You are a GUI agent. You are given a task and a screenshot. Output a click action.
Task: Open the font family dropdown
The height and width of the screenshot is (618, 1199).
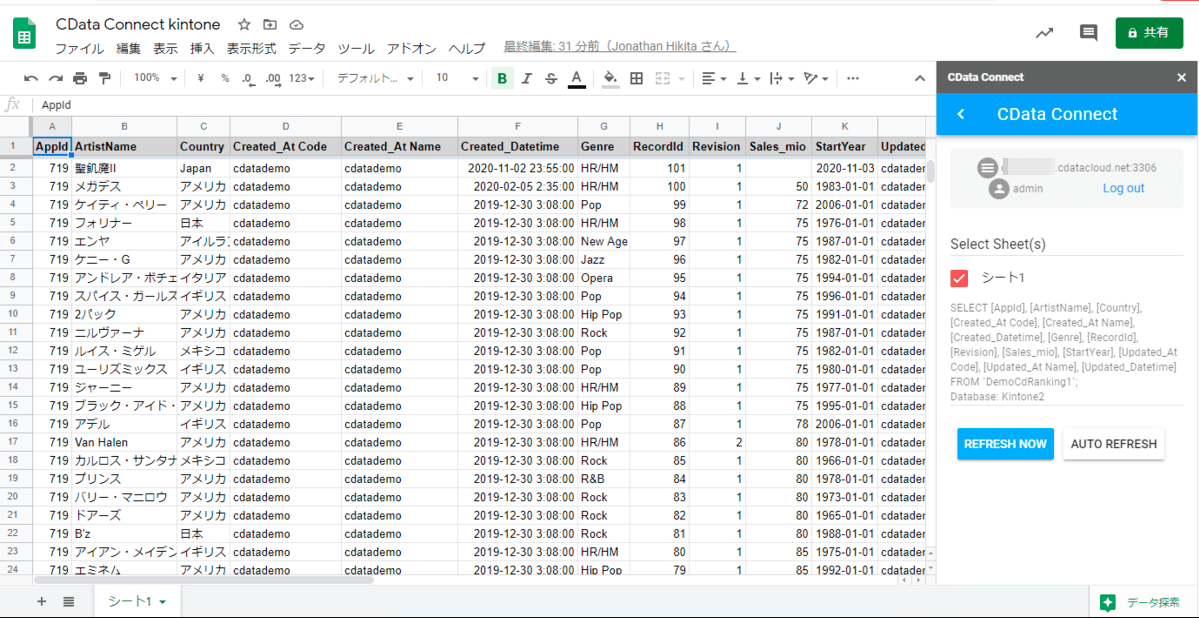(x=375, y=78)
